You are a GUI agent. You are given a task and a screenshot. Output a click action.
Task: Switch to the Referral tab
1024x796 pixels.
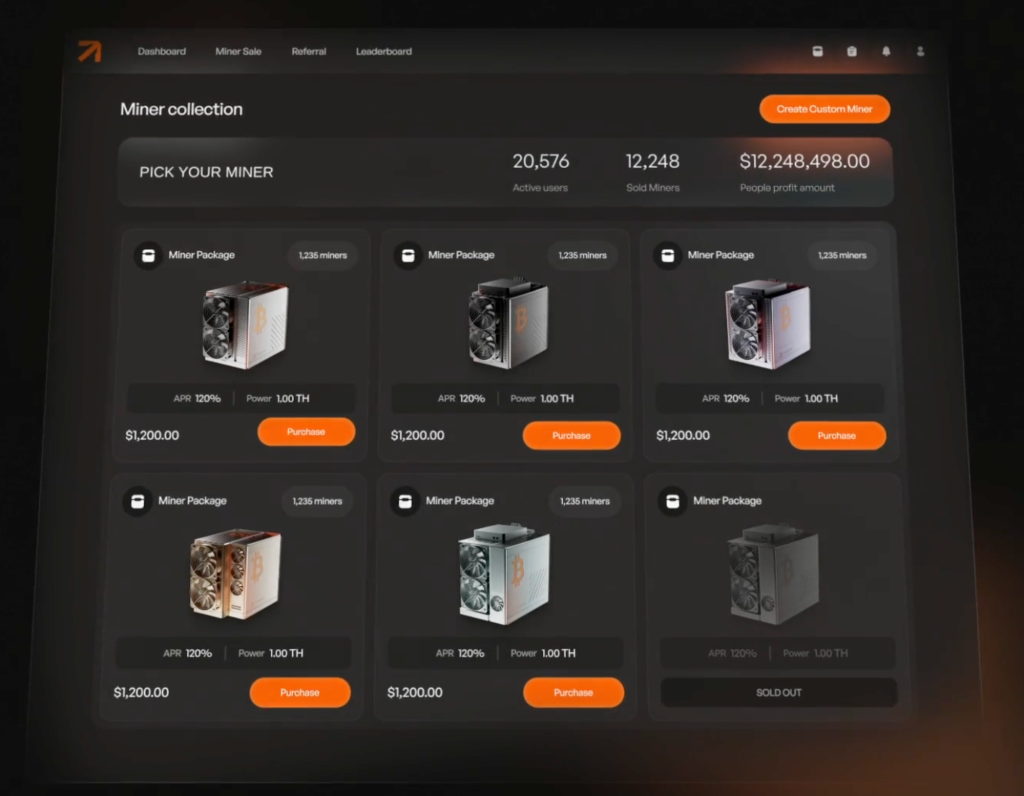click(309, 51)
